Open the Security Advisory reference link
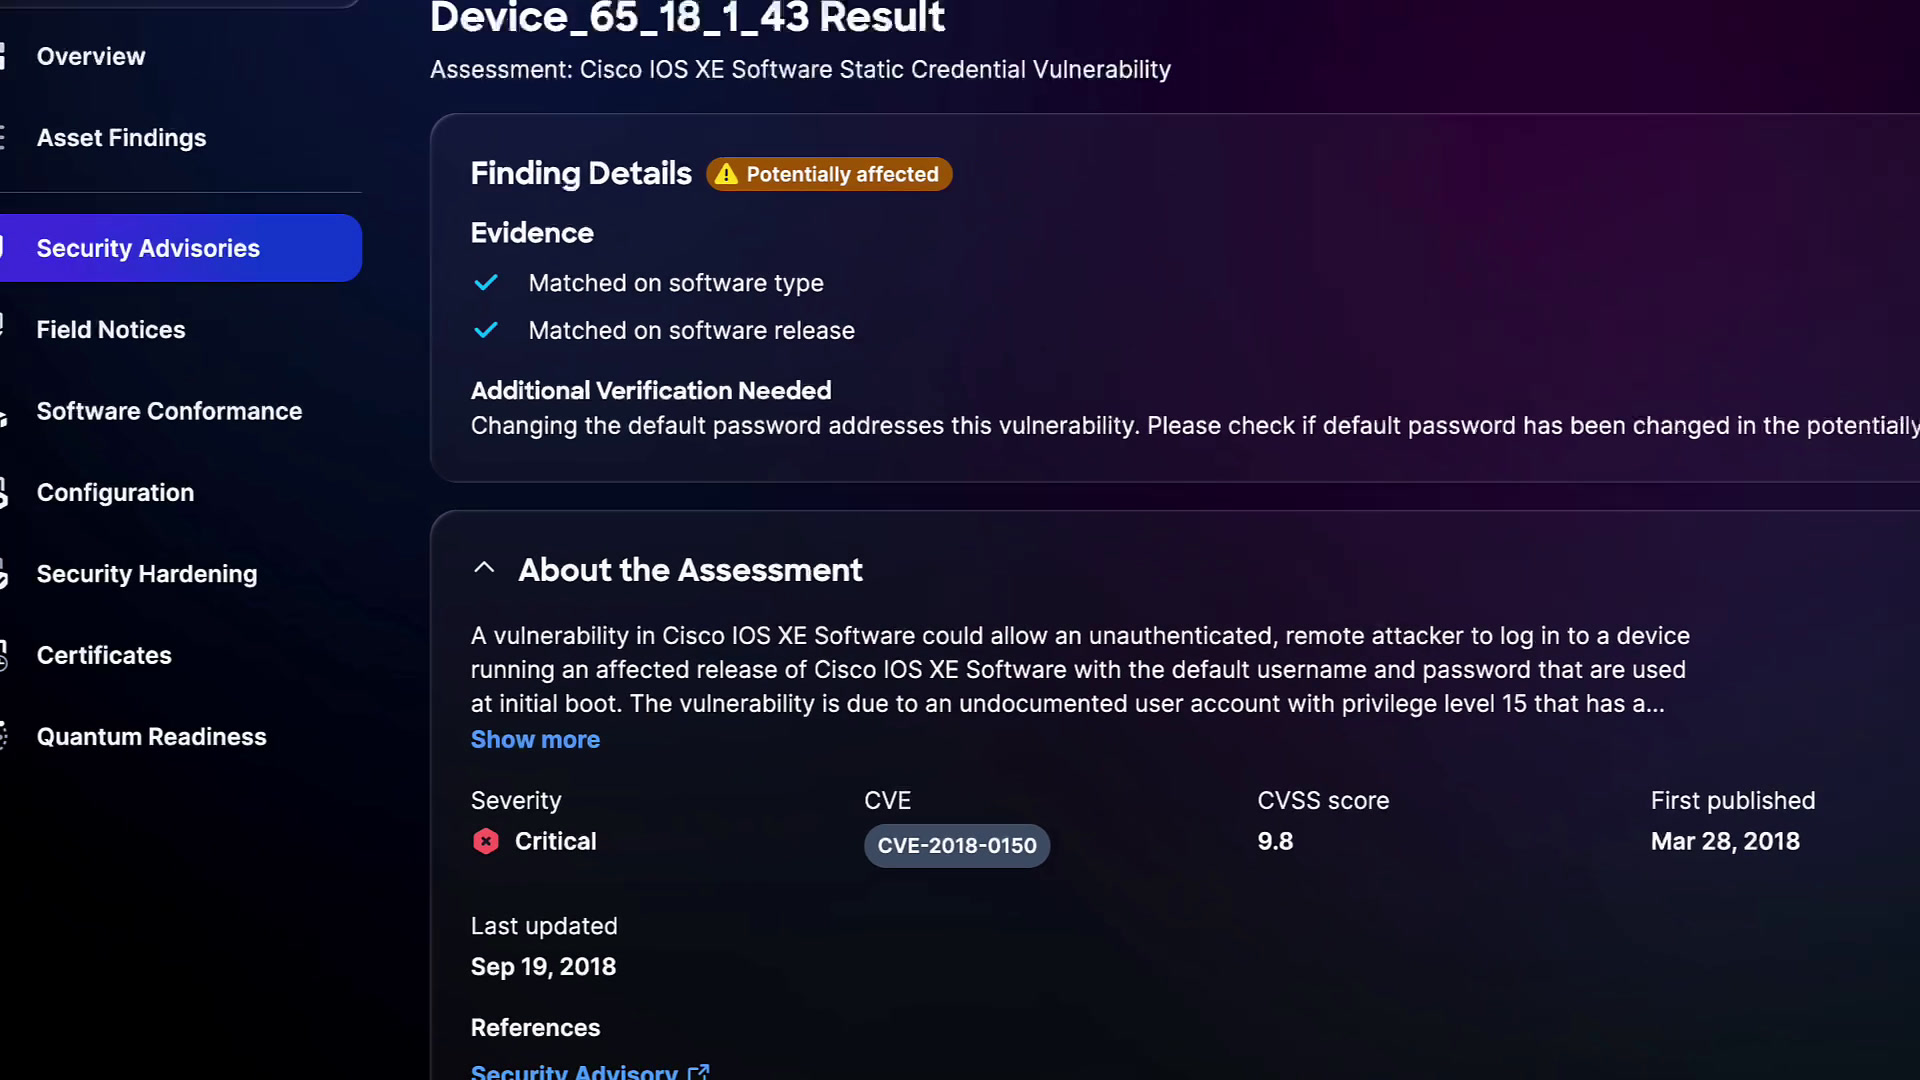This screenshot has width=1920, height=1080. point(574,1072)
